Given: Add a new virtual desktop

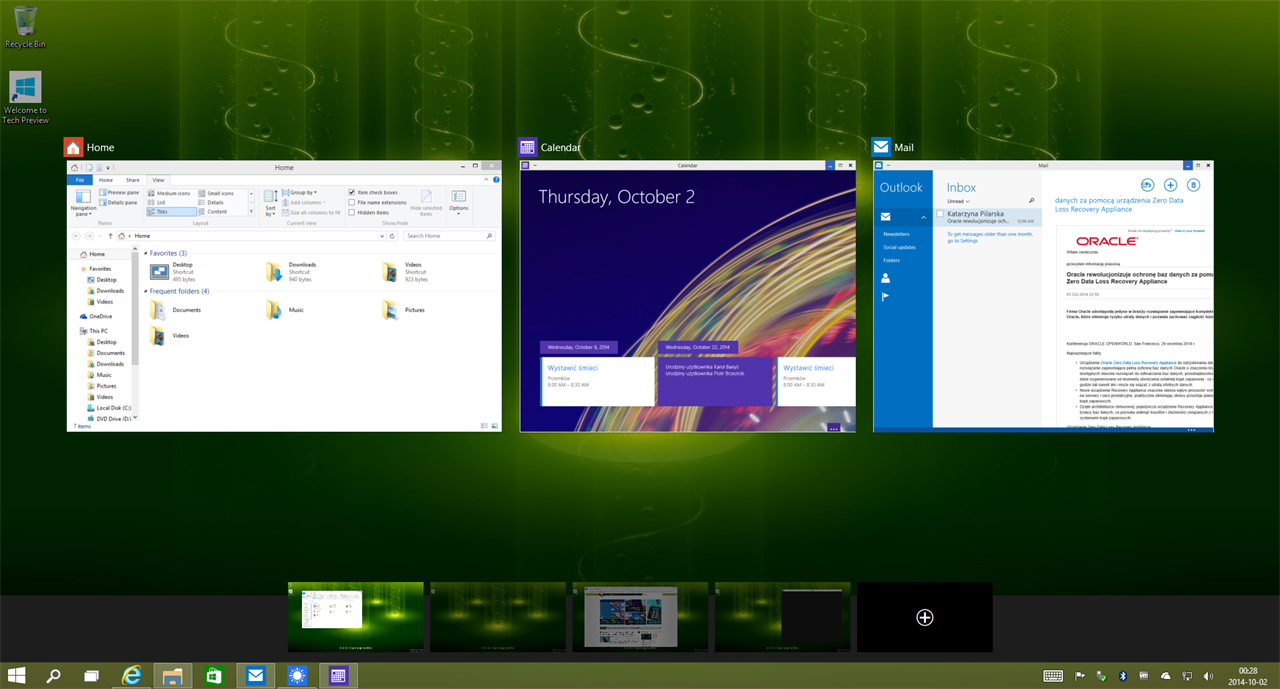Looking at the screenshot, I should [x=924, y=617].
